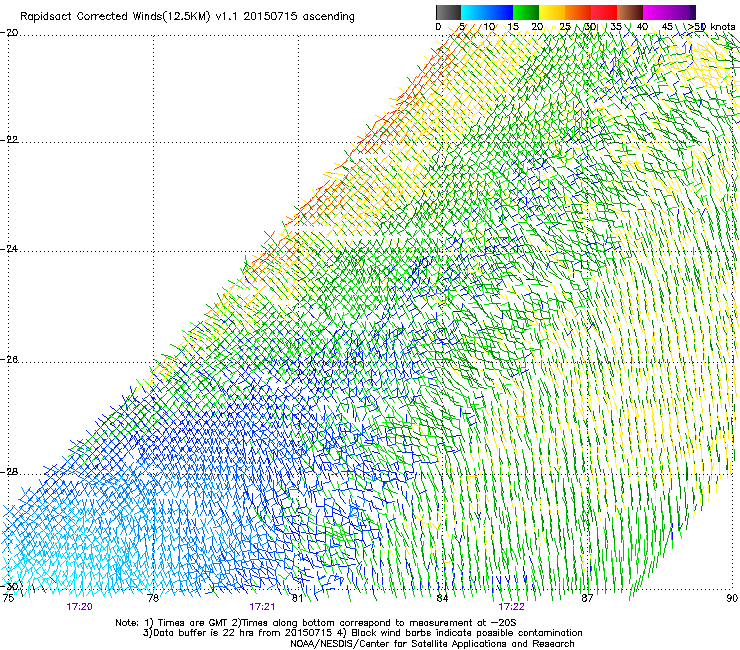The width and height of the screenshot is (740, 650).
Task: Click the yellow 20-25 knots legend swatch
Action: (x=552, y=12)
